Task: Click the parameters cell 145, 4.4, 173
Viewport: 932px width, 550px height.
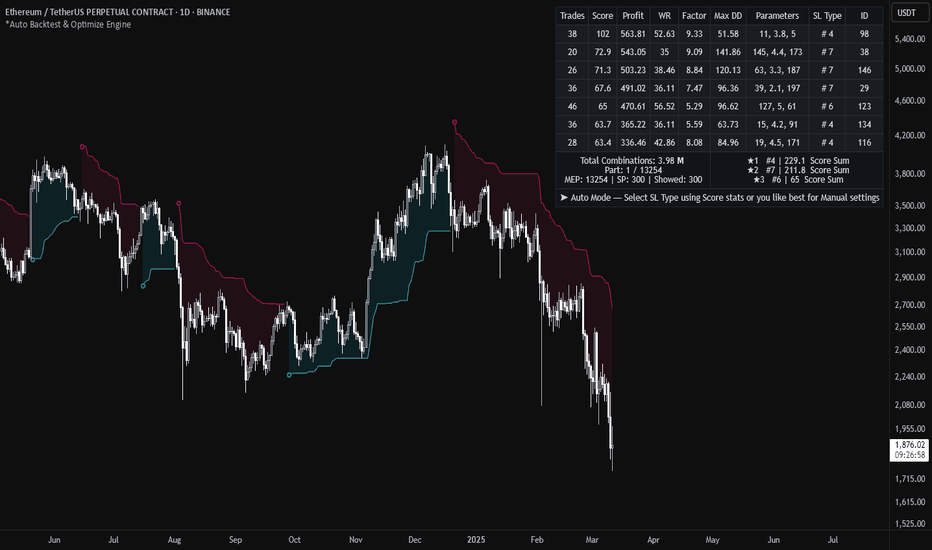Action: click(777, 52)
